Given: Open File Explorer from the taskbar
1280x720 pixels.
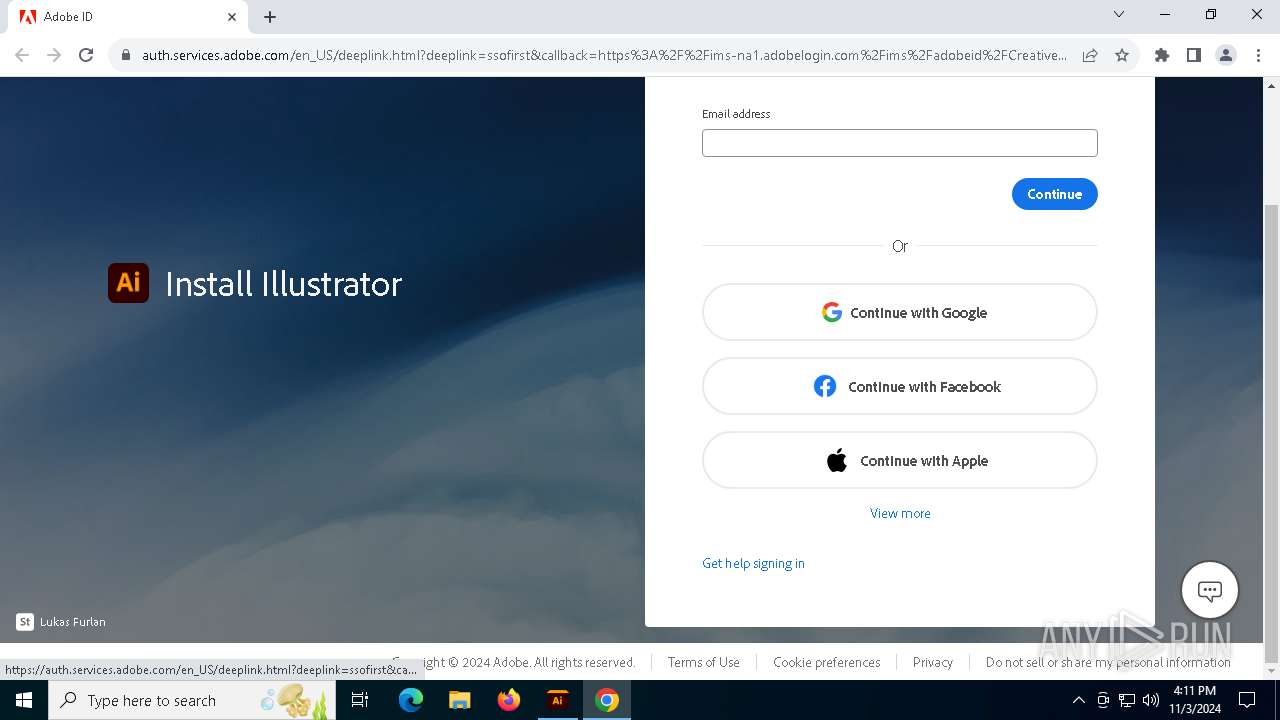Looking at the screenshot, I should (460, 700).
